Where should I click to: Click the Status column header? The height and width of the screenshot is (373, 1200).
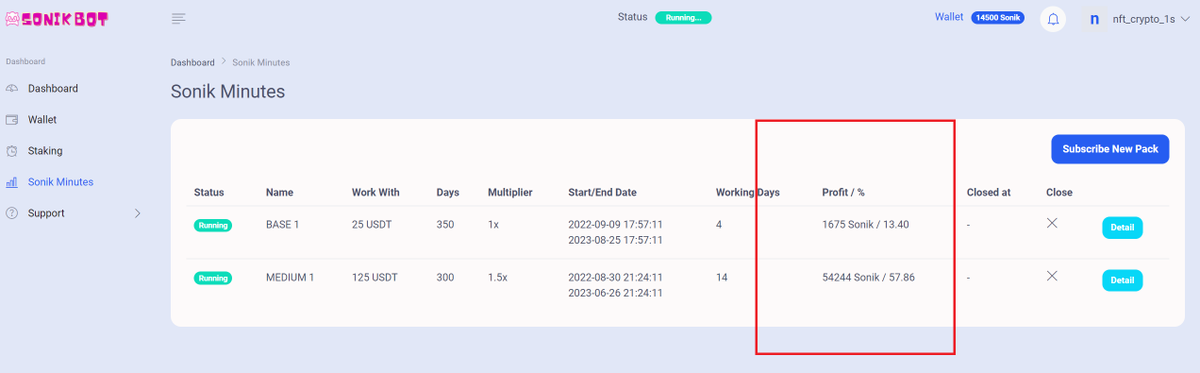pyautogui.click(x=209, y=192)
